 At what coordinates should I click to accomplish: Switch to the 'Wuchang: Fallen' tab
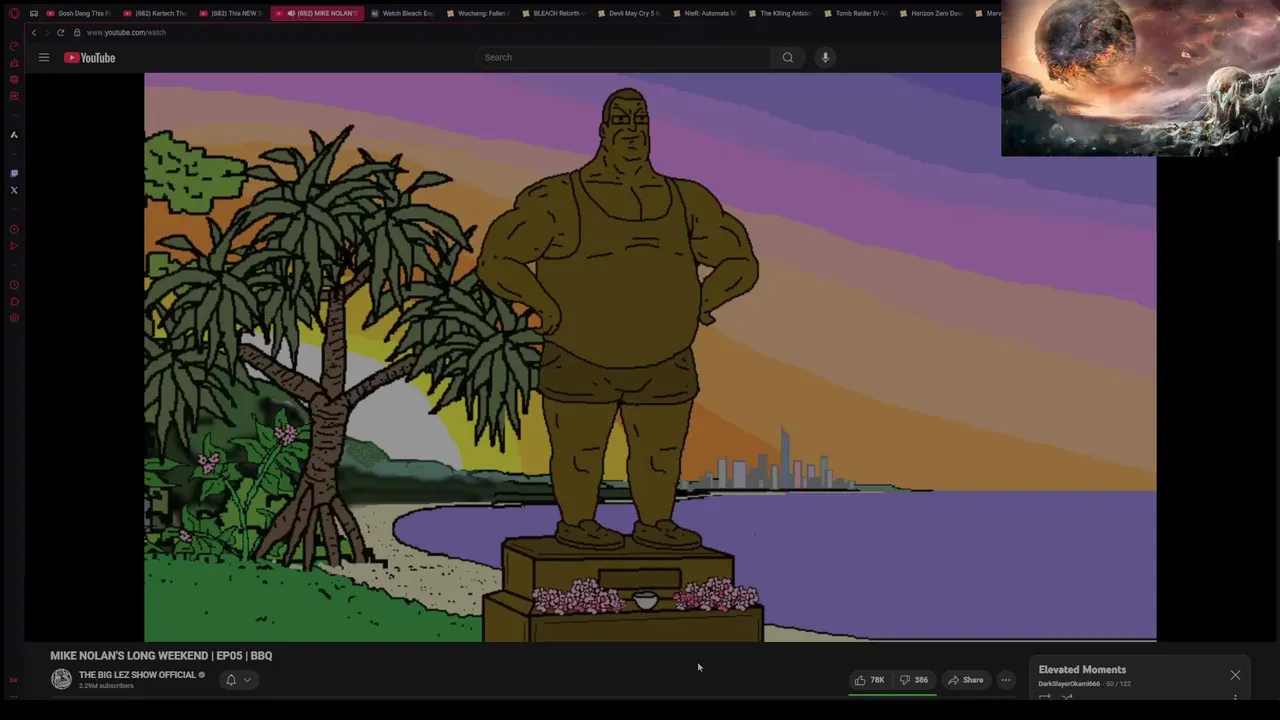[x=478, y=13]
